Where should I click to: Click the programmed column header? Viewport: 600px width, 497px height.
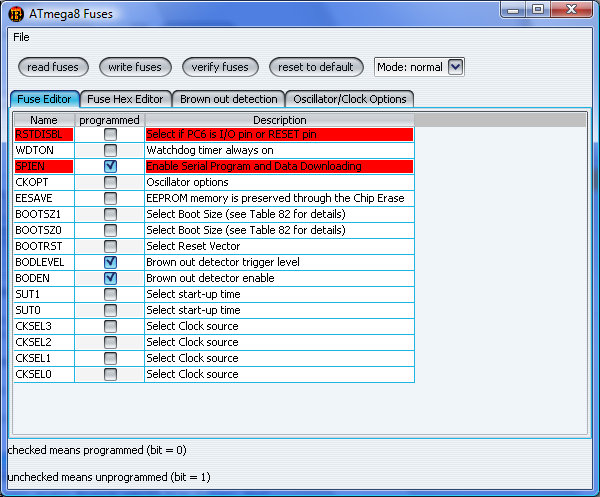click(x=109, y=120)
